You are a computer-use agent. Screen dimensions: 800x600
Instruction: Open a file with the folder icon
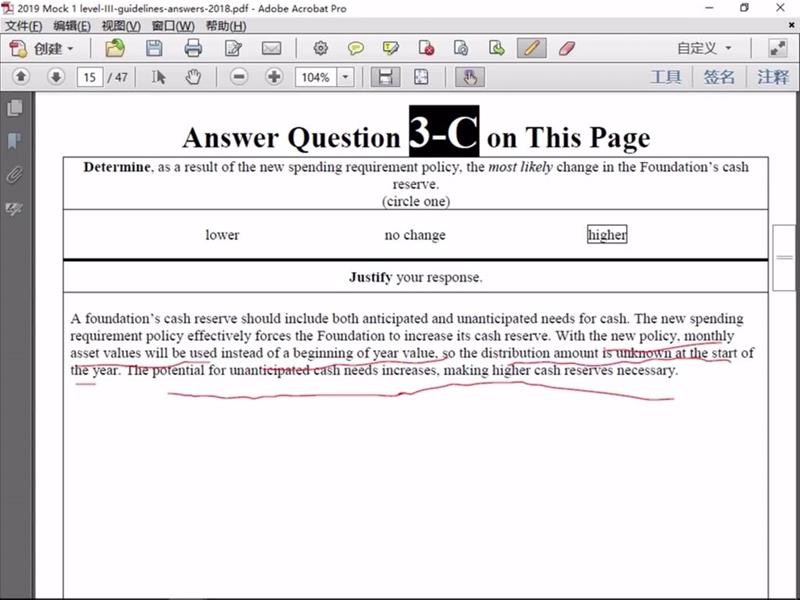click(115, 48)
